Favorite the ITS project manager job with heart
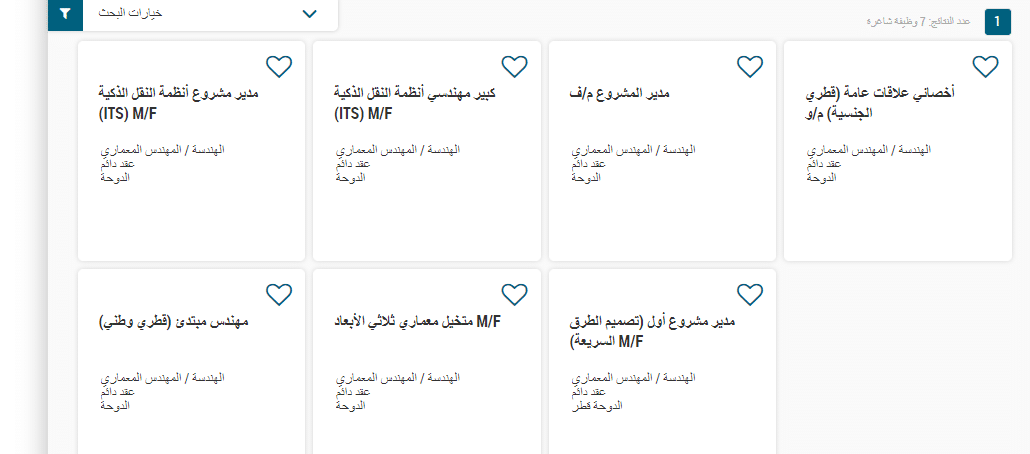 tap(279, 66)
